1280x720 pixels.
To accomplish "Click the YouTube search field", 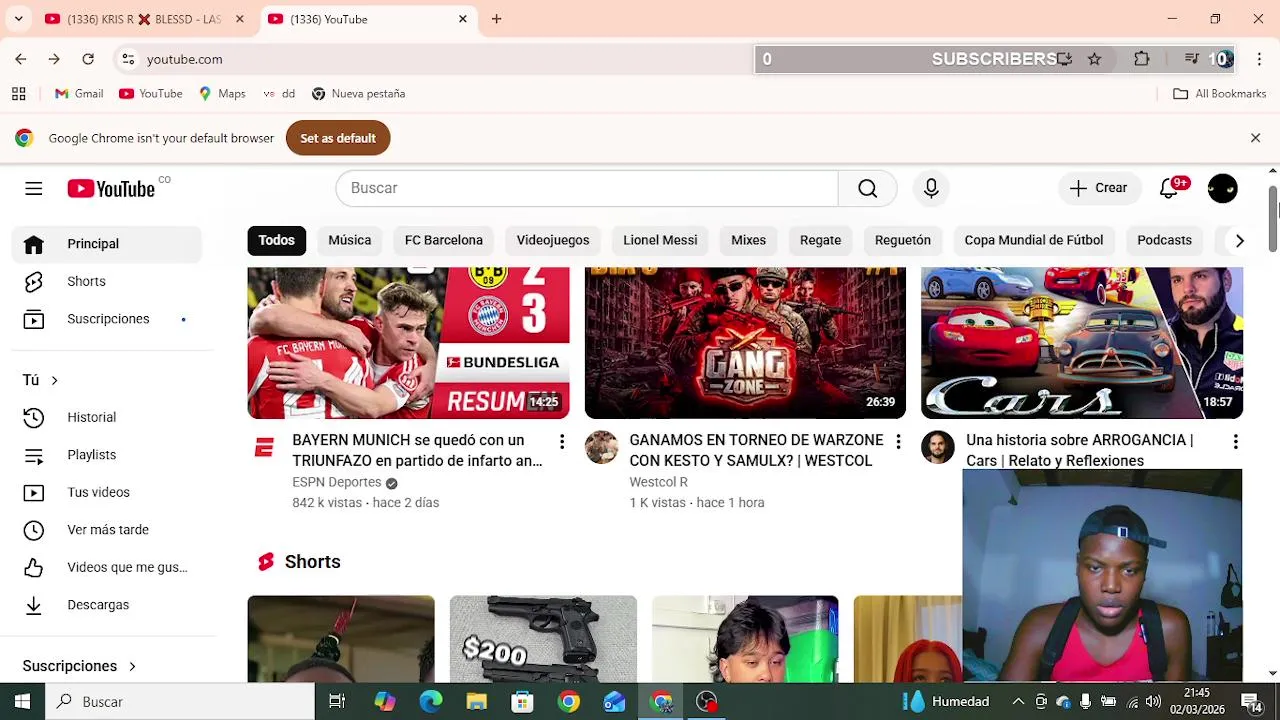I will (587, 188).
